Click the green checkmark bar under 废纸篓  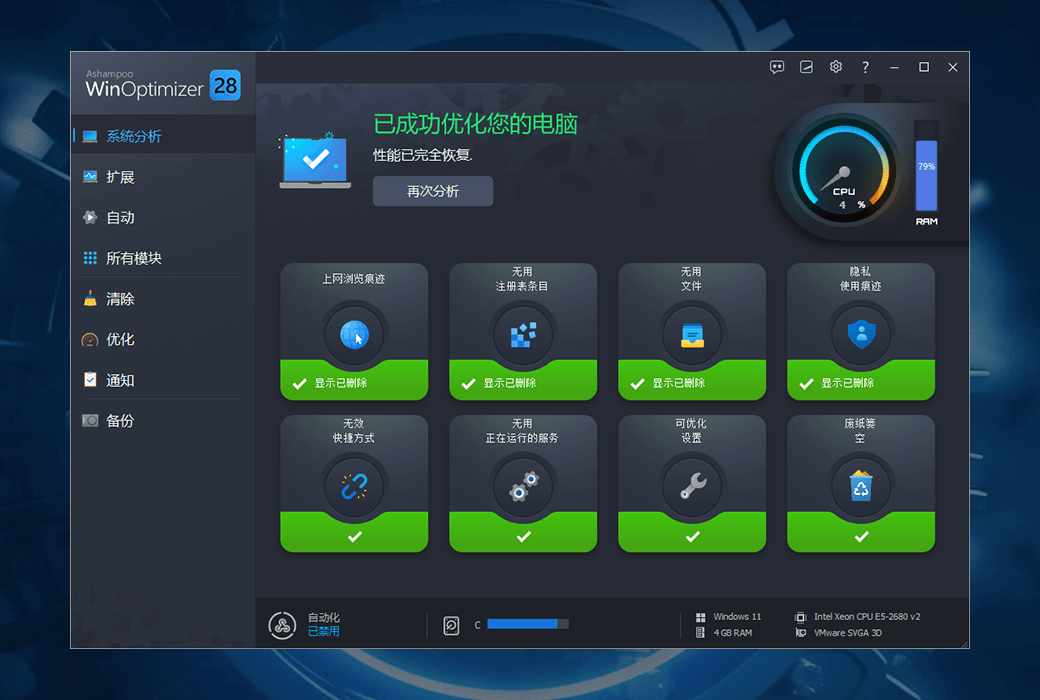tap(861, 535)
